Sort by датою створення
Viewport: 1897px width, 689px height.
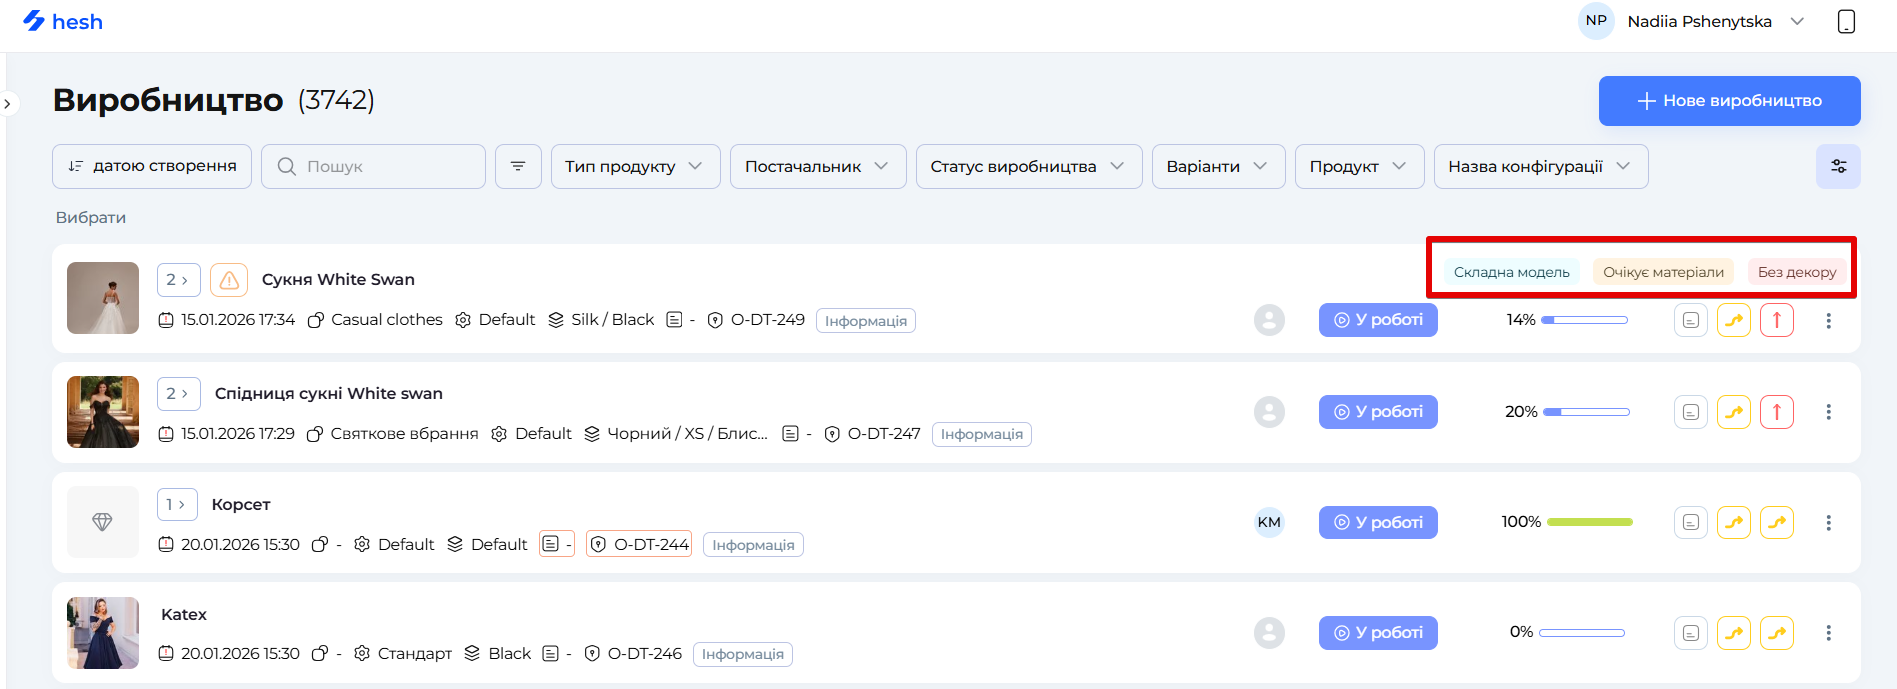(x=152, y=166)
